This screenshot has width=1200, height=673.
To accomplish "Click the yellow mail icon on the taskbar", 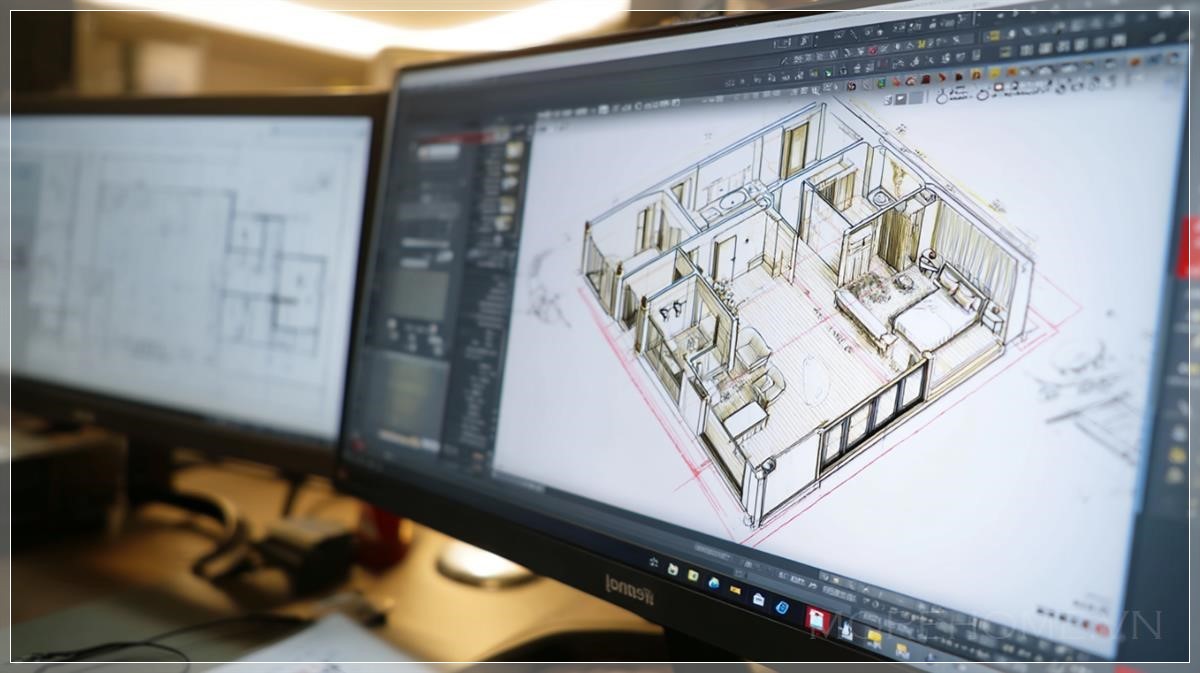I will [x=735, y=591].
